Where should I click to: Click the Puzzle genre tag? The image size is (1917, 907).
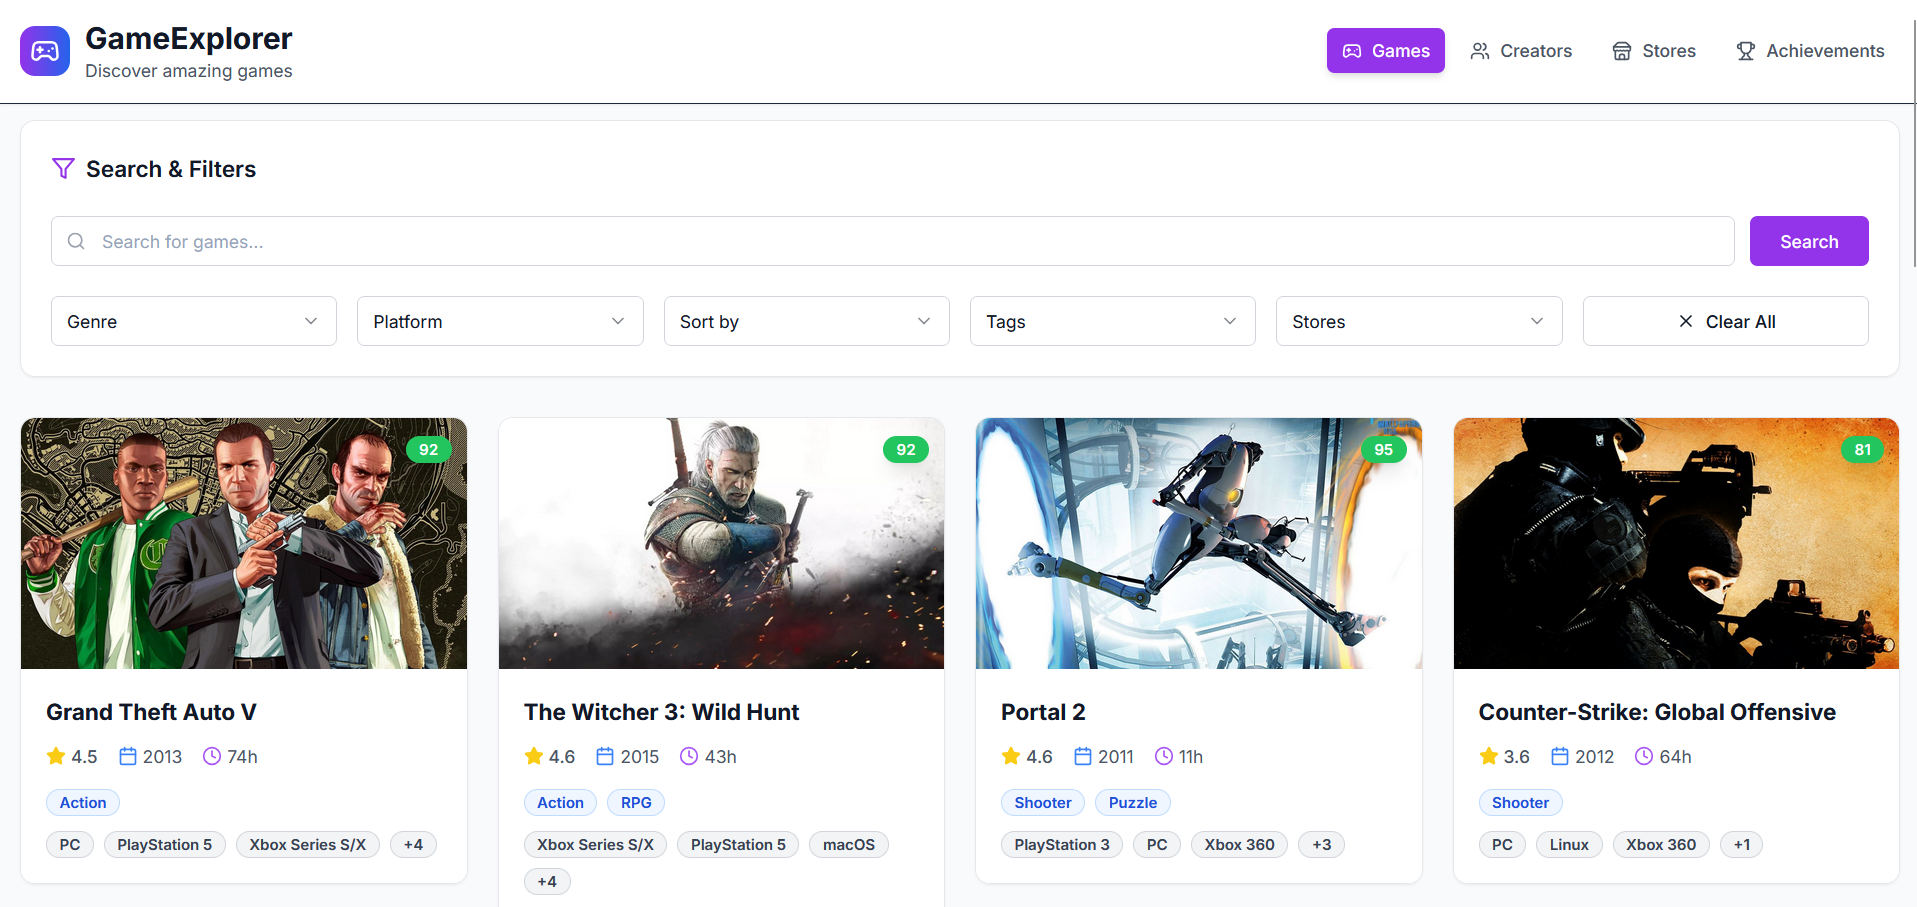[1133, 802]
